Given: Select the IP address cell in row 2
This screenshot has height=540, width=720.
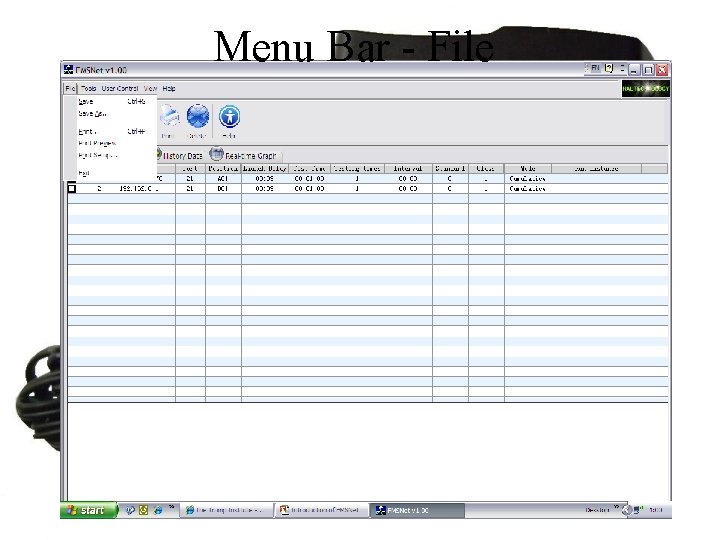Looking at the screenshot, I should 139,188.
